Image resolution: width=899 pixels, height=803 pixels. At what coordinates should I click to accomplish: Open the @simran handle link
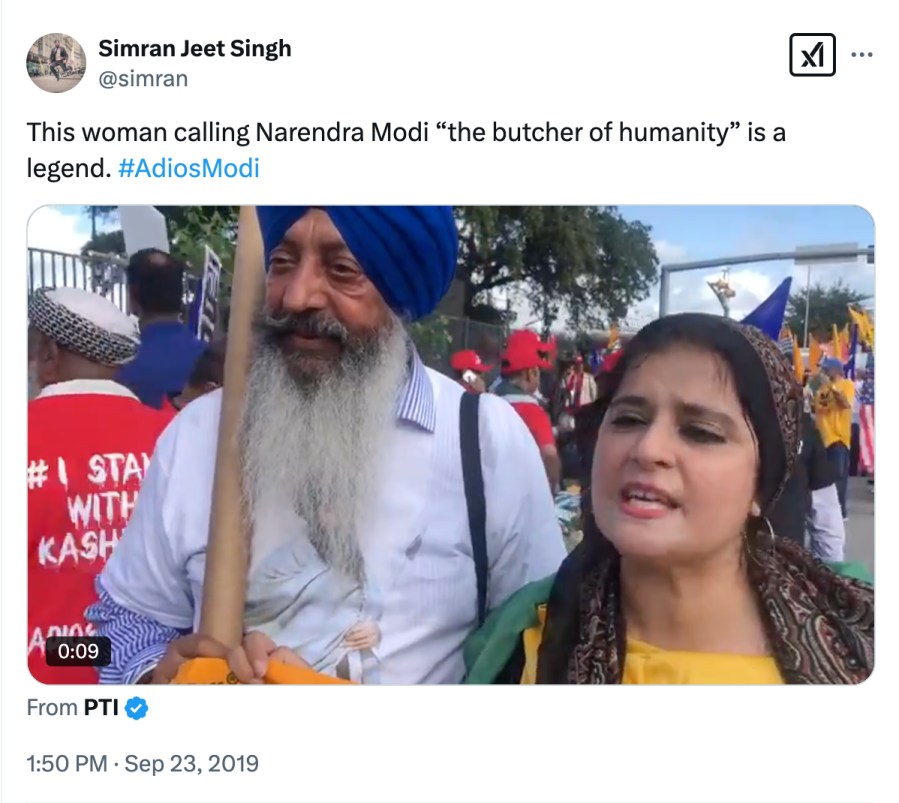[143, 79]
